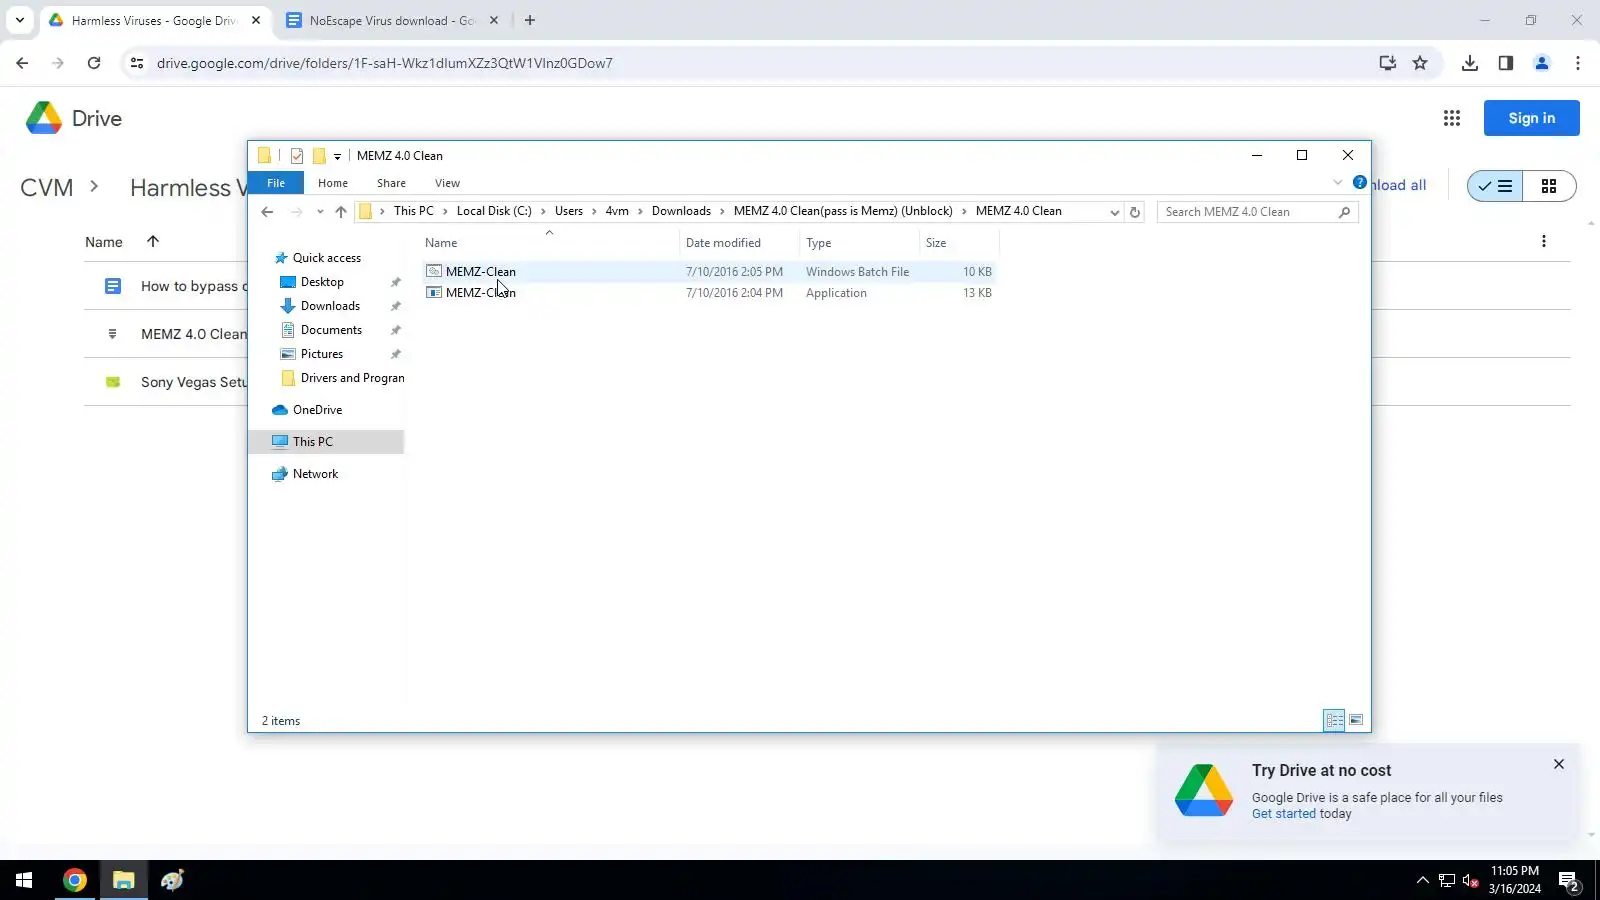Close the Try Drive at no cost popup
The width and height of the screenshot is (1600, 900).
(x=1559, y=764)
